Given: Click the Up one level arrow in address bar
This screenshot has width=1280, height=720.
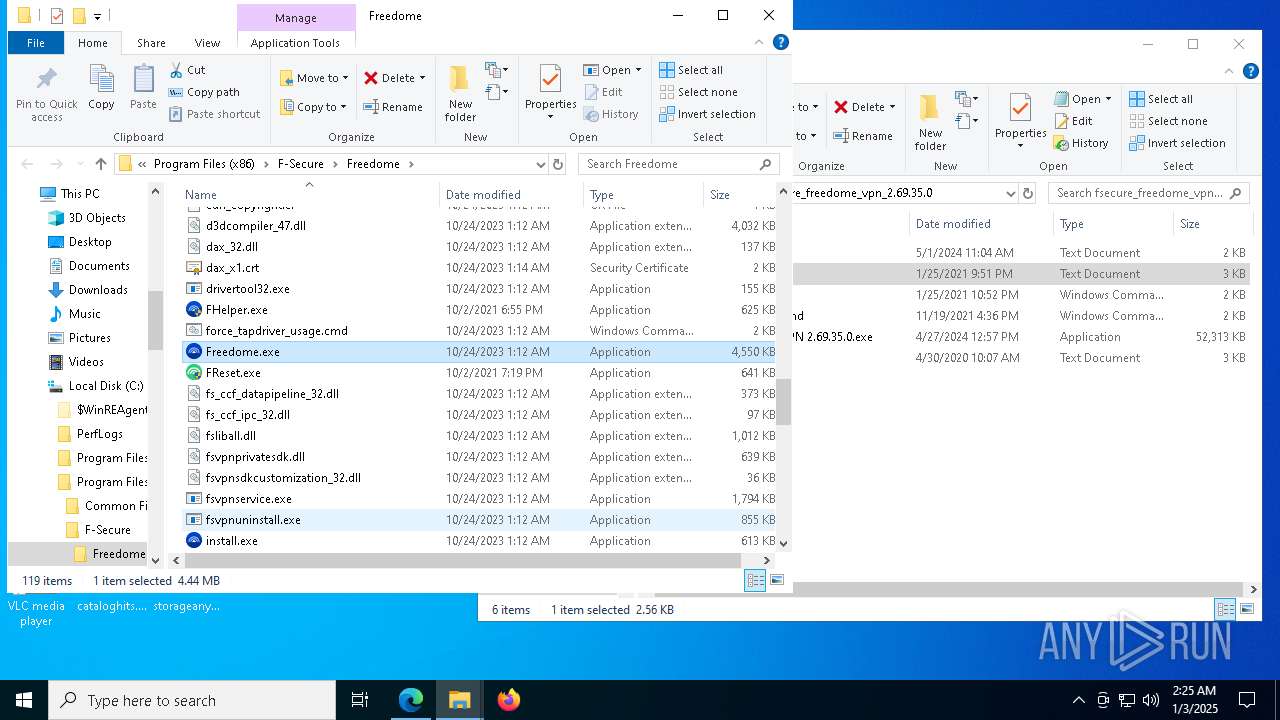Looking at the screenshot, I should (x=101, y=164).
